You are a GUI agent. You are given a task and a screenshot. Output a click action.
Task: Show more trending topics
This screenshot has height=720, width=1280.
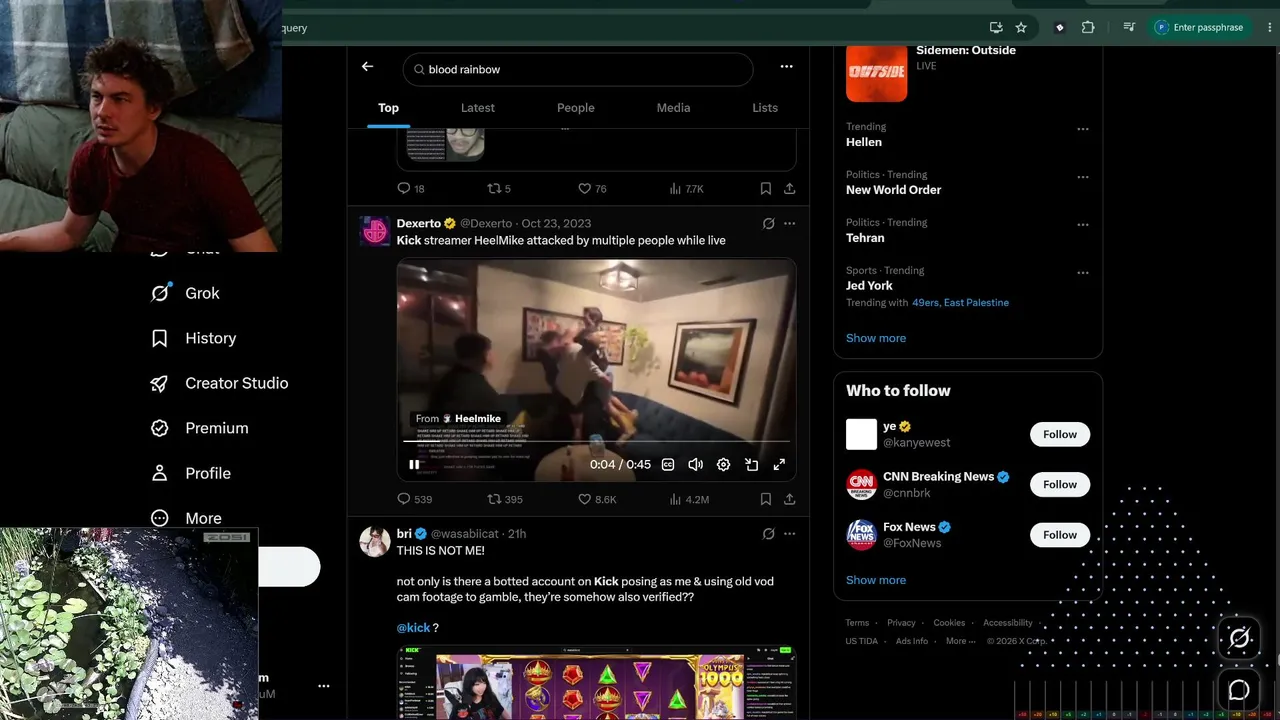(876, 338)
